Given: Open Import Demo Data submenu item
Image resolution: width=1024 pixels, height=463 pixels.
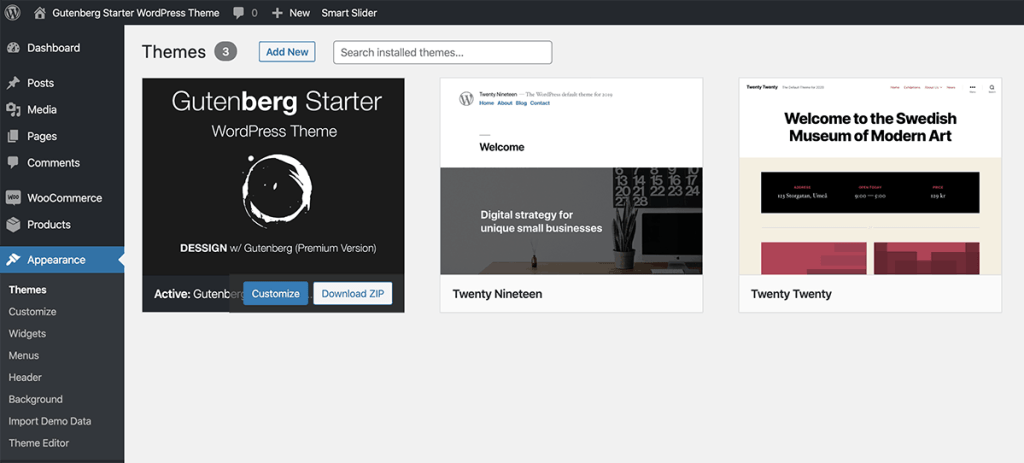Looking at the screenshot, I should pyautogui.click(x=50, y=421).
